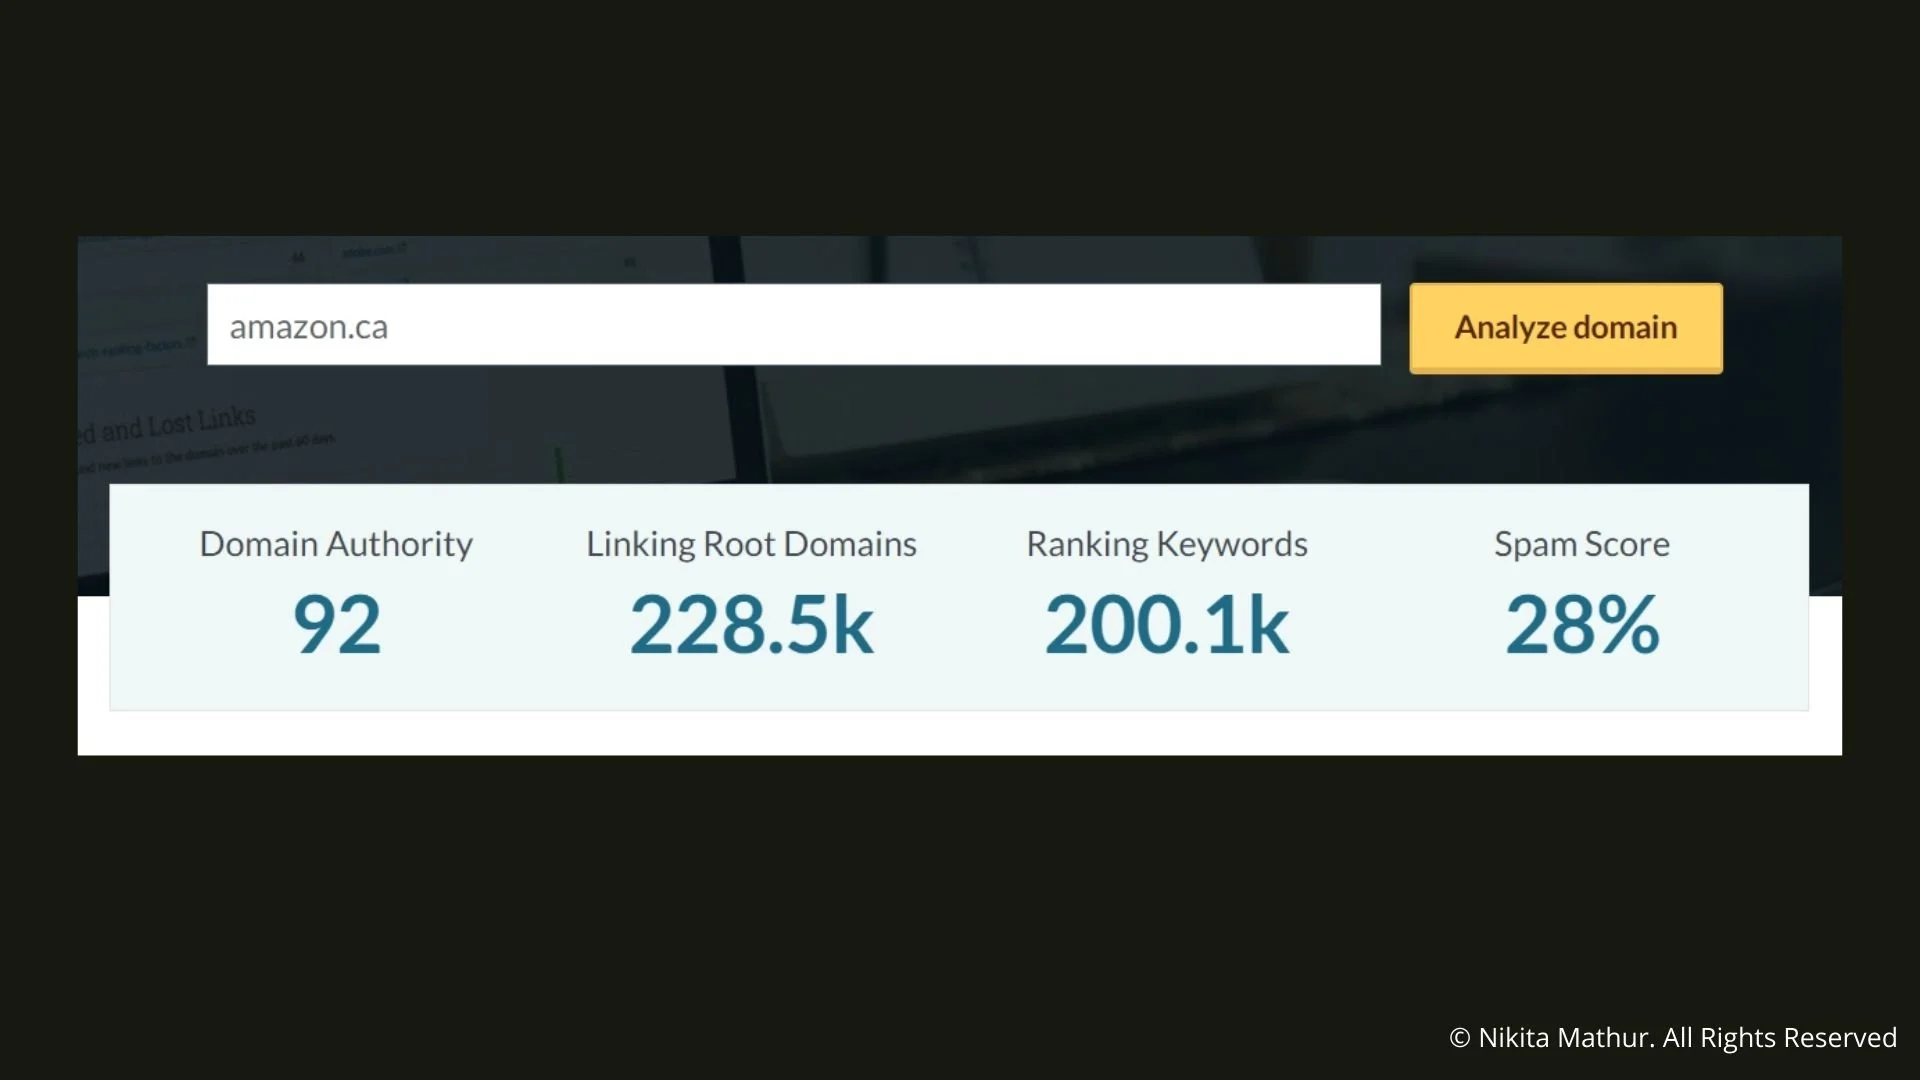The width and height of the screenshot is (1920, 1080).
Task: Select the Linking Root Domains label
Action: tap(751, 544)
